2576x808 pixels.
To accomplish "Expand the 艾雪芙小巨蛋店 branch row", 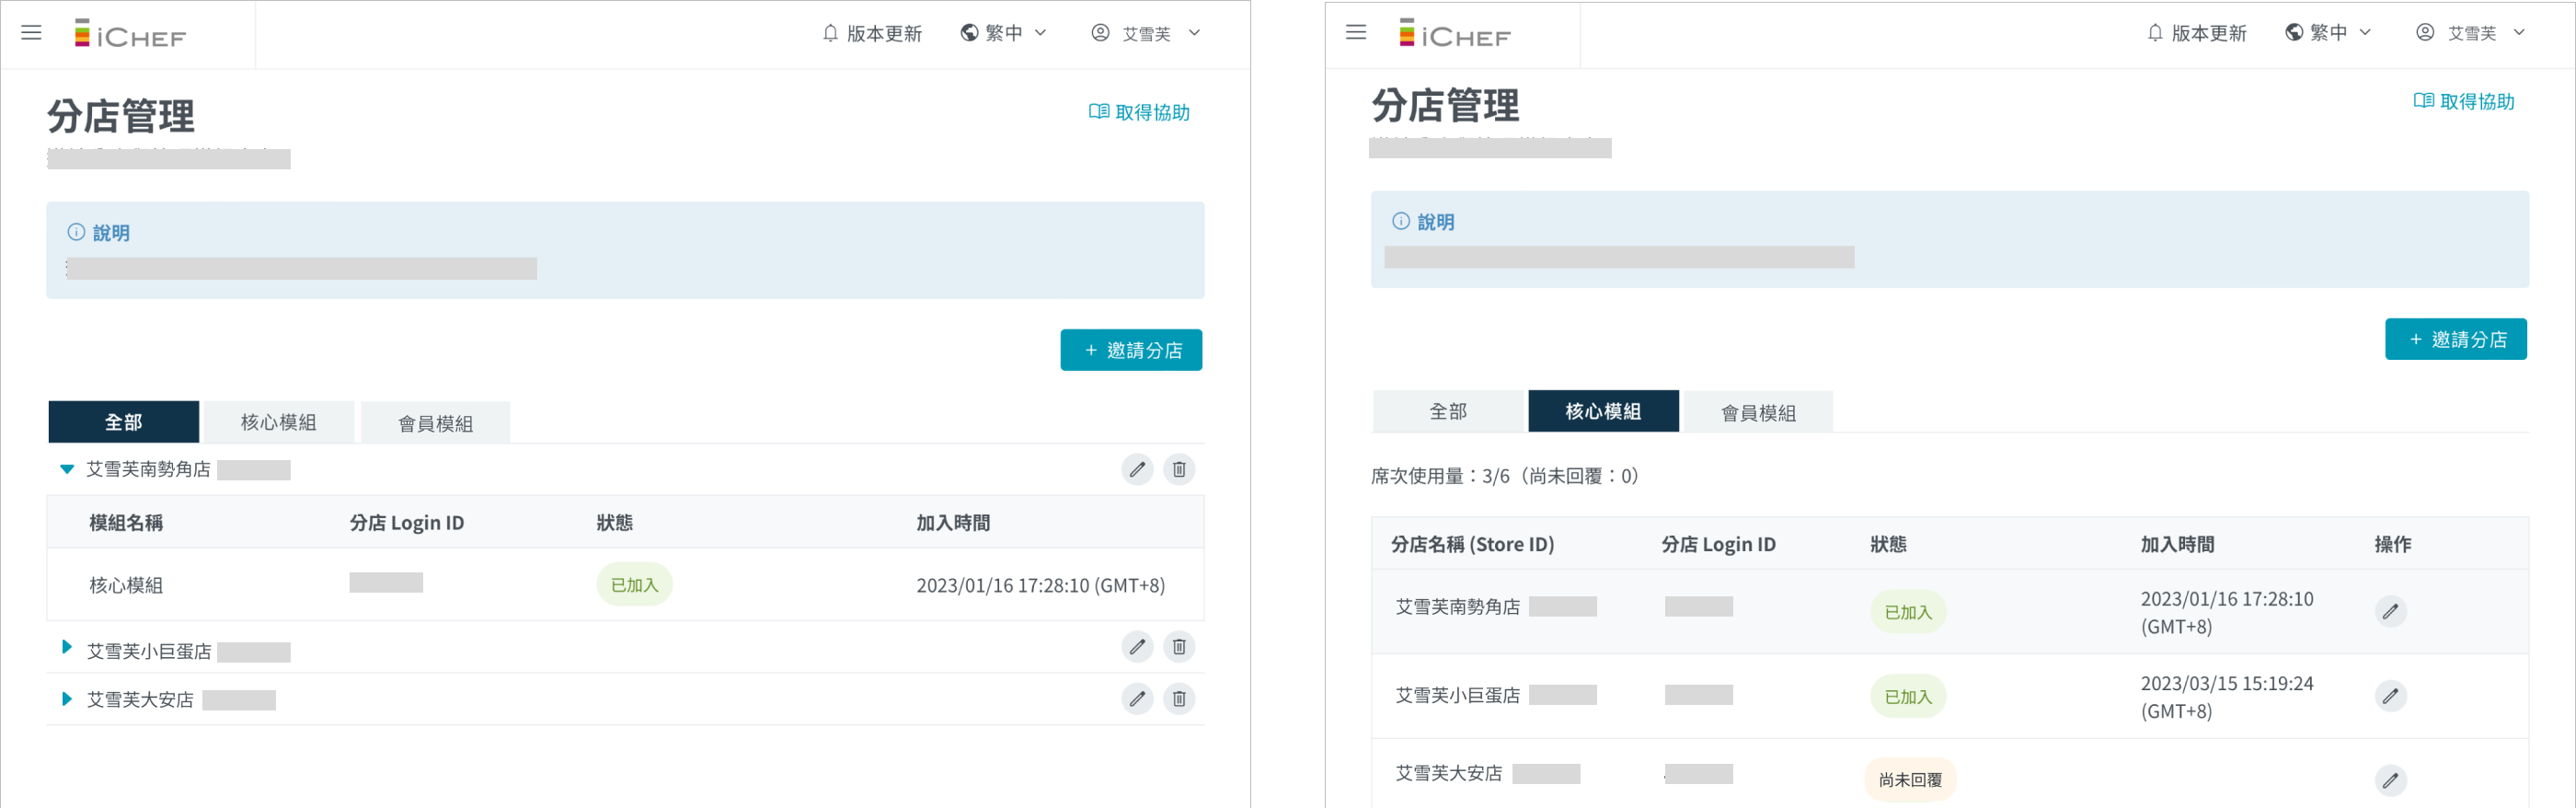I will coord(67,647).
